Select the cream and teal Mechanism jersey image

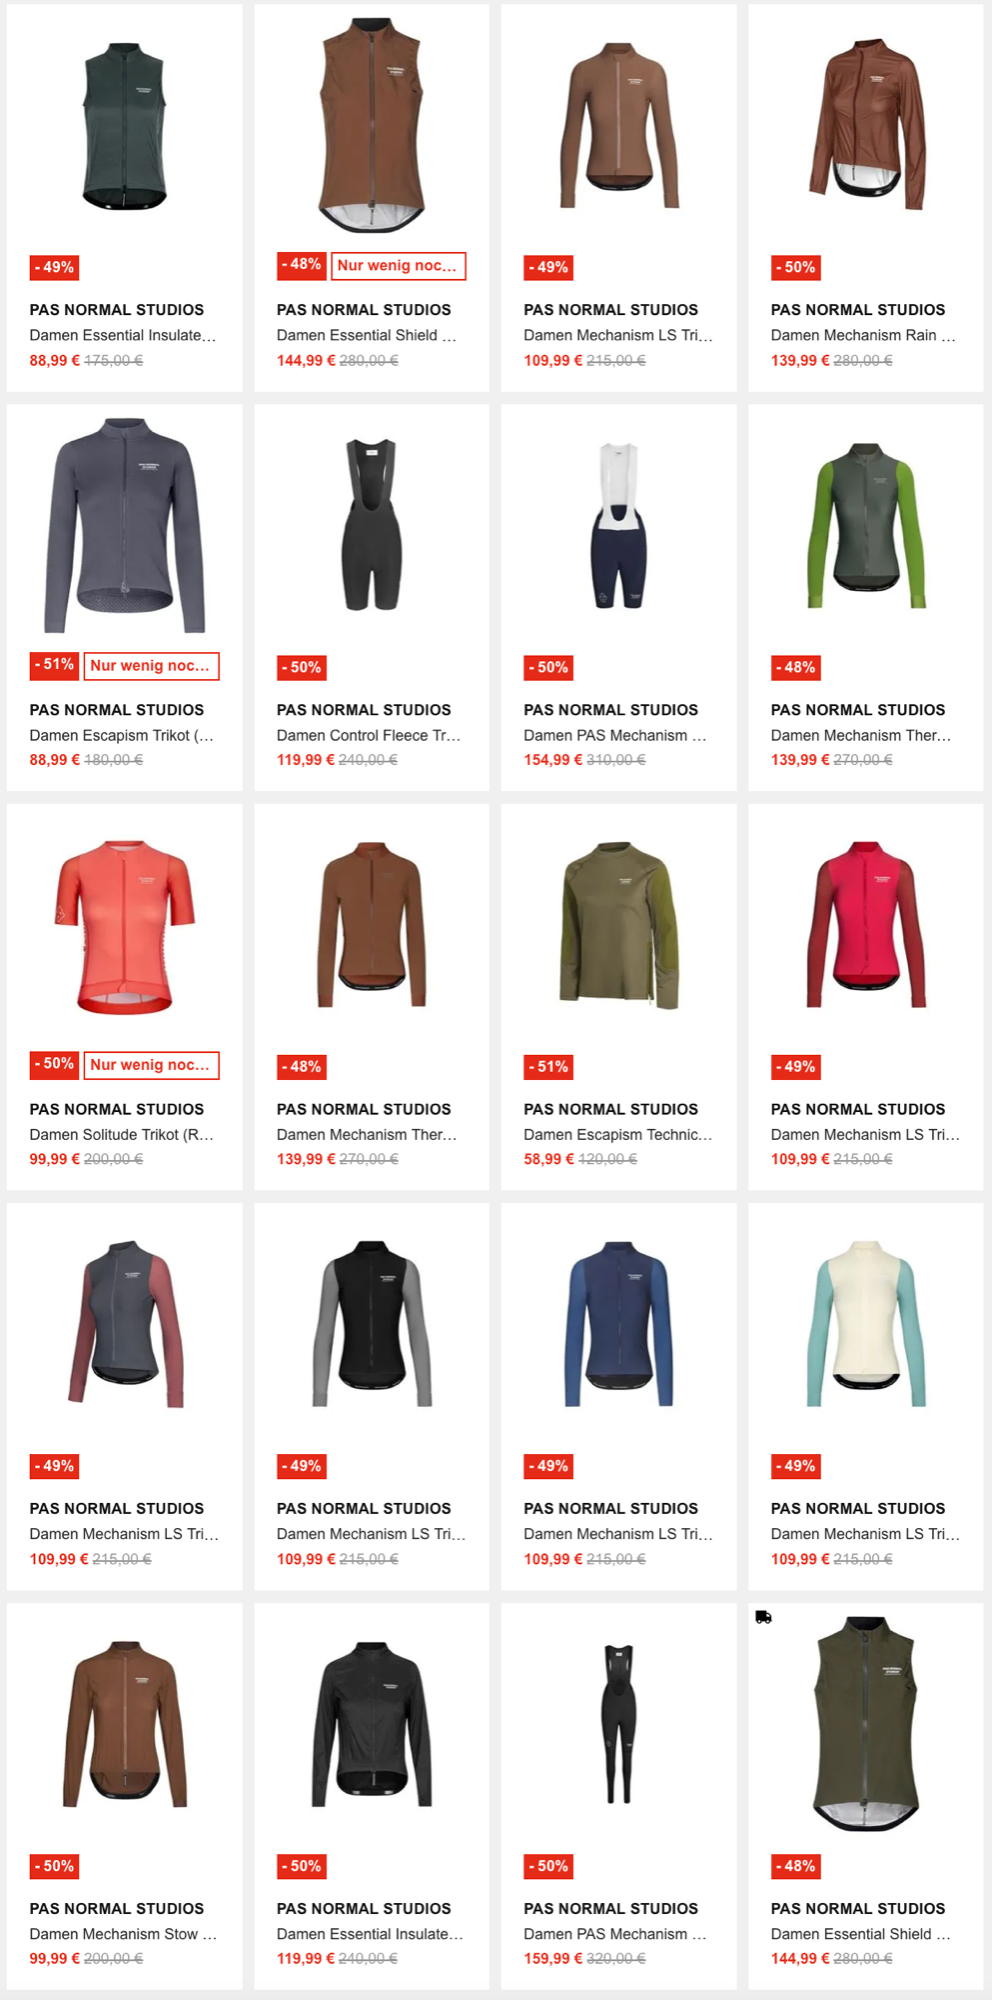pos(865,1324)
